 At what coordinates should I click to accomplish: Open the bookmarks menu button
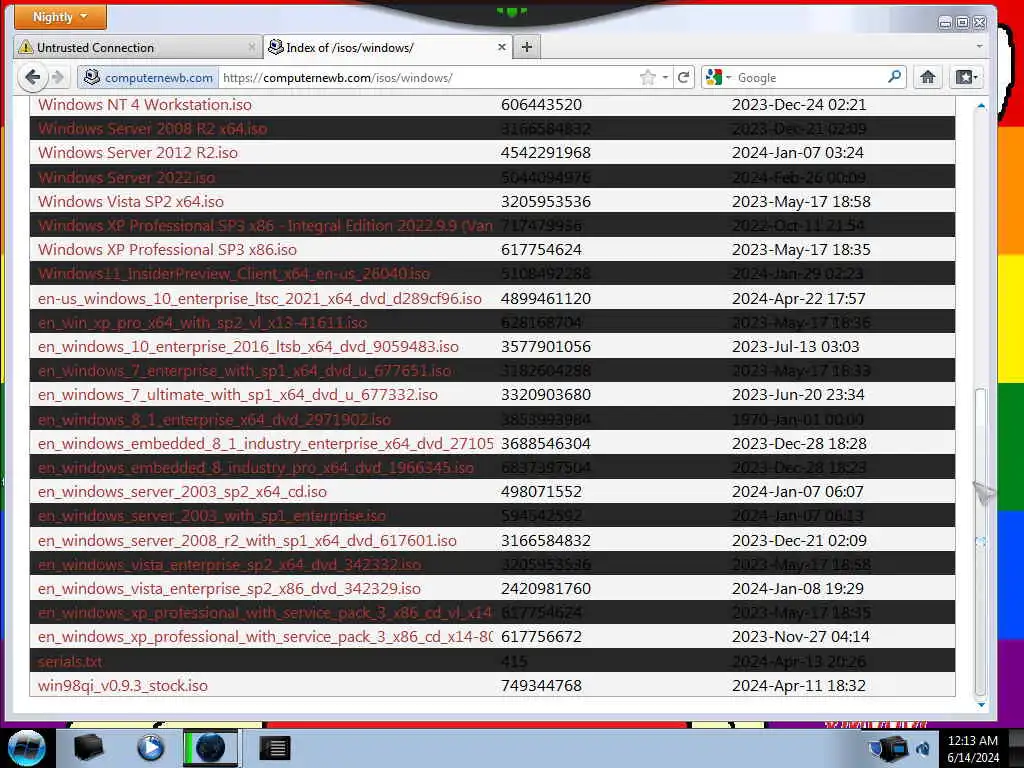coord(967,77)
